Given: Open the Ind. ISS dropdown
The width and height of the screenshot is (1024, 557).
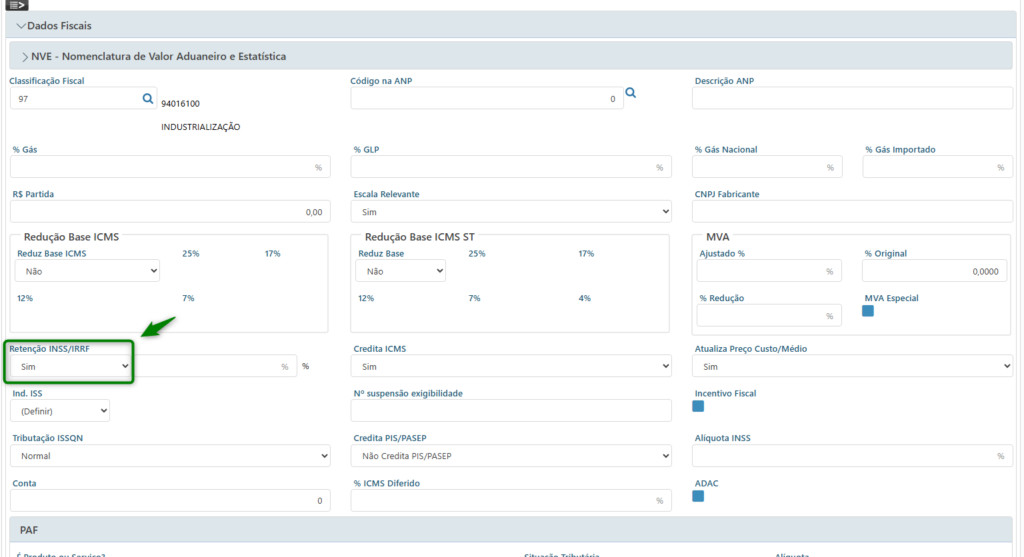Looking at the screenshot, I should click(60, 410).
